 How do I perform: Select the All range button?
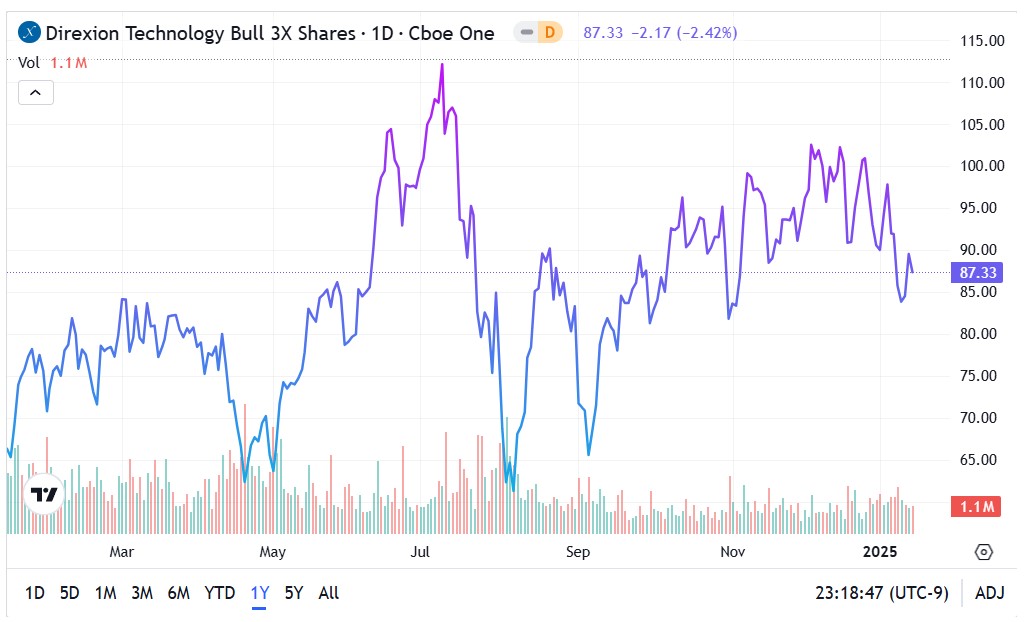[x=329, y=593]
